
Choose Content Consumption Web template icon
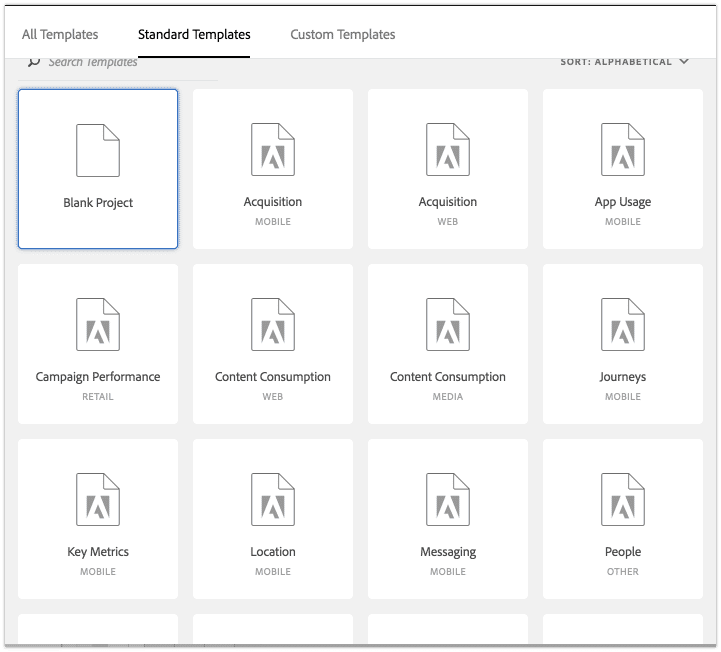click(x=273, y=325)
